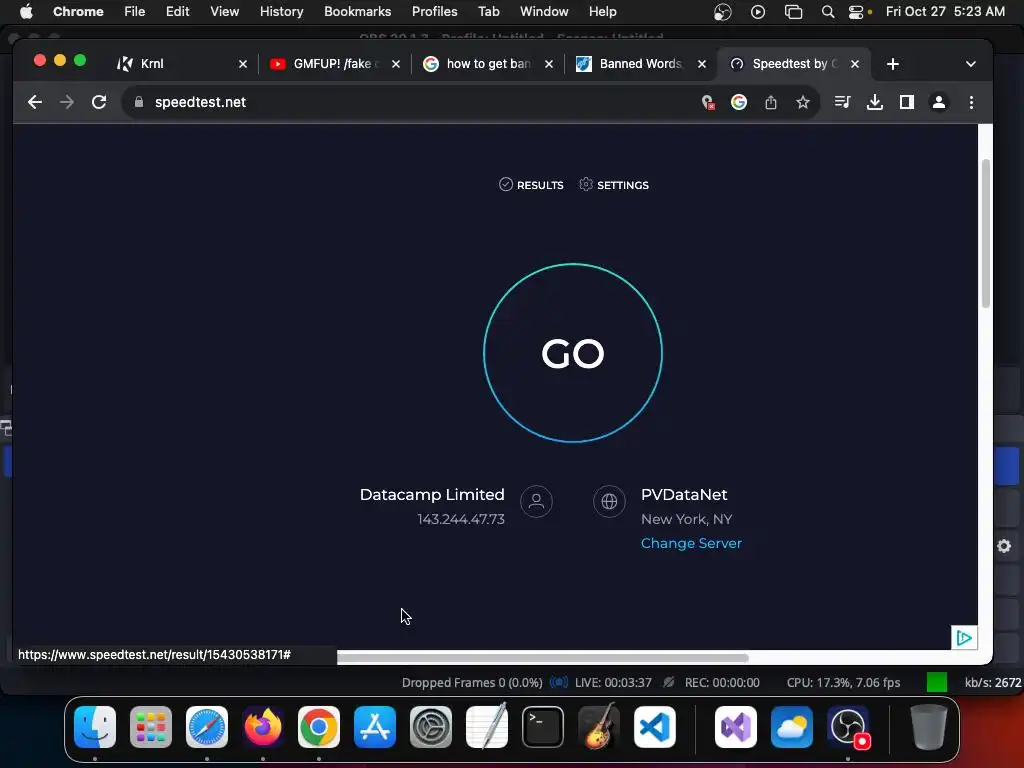Screen dimensions: 1024x768
Task: Click the gear icon in OBS window behind
Action: tap(1004, 546)
